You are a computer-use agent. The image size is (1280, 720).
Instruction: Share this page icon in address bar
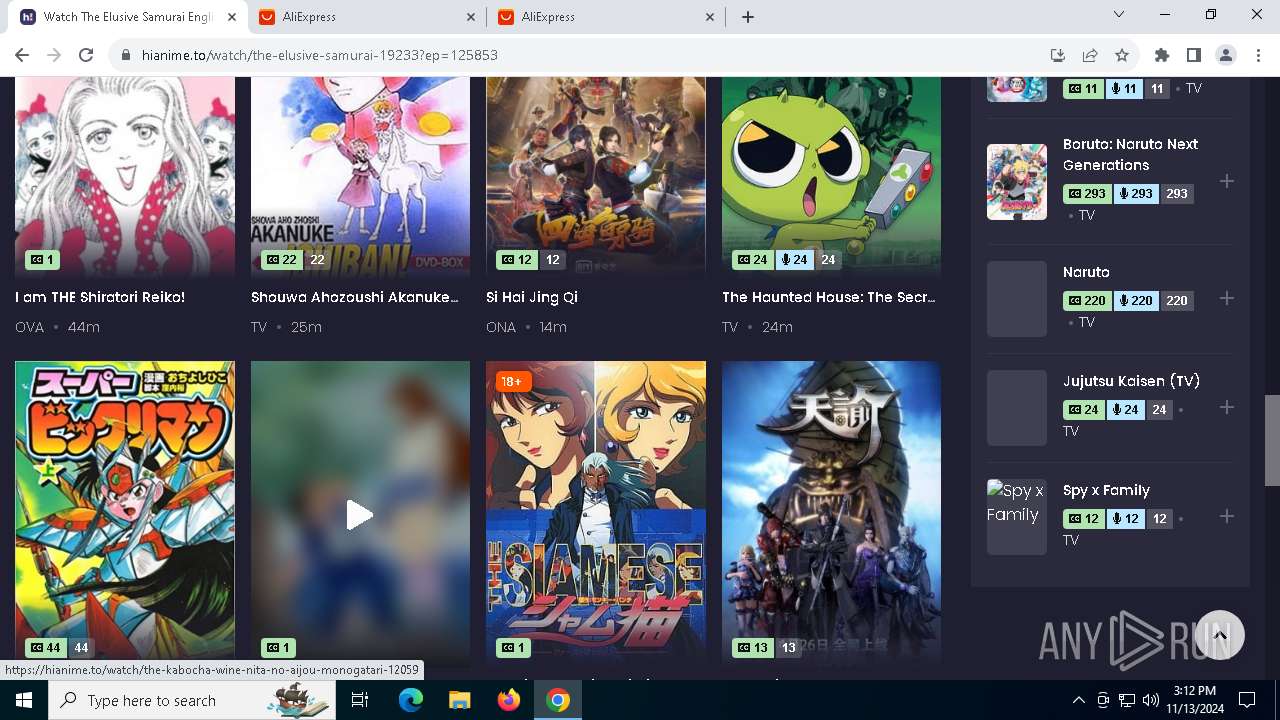tap(1090, 55)
